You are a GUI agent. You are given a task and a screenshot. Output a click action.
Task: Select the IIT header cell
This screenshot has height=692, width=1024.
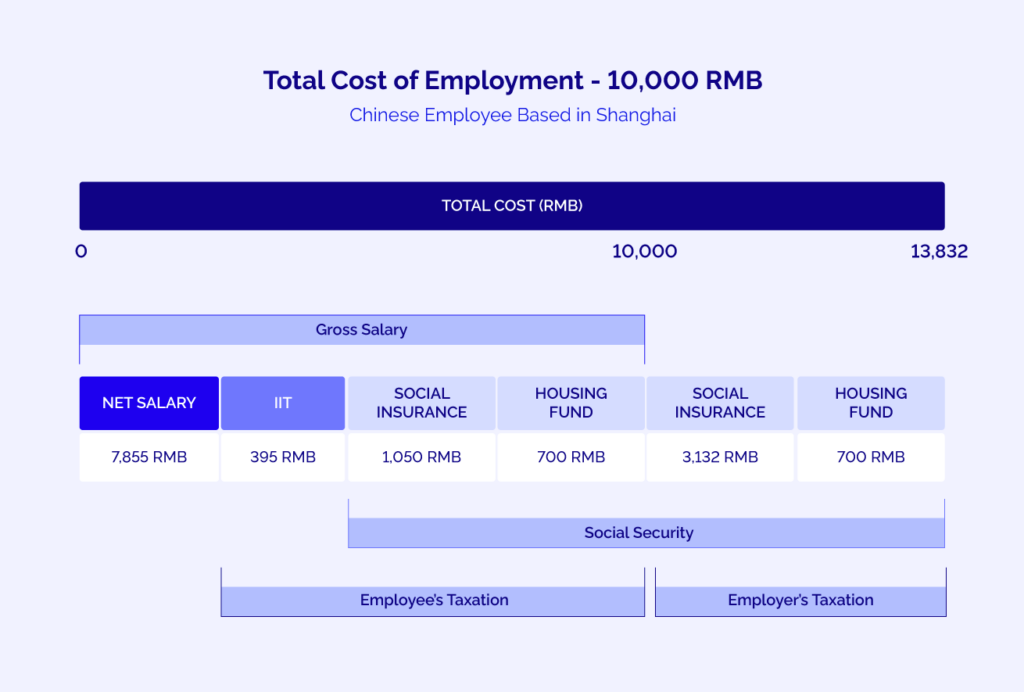[x=283, y=402]
